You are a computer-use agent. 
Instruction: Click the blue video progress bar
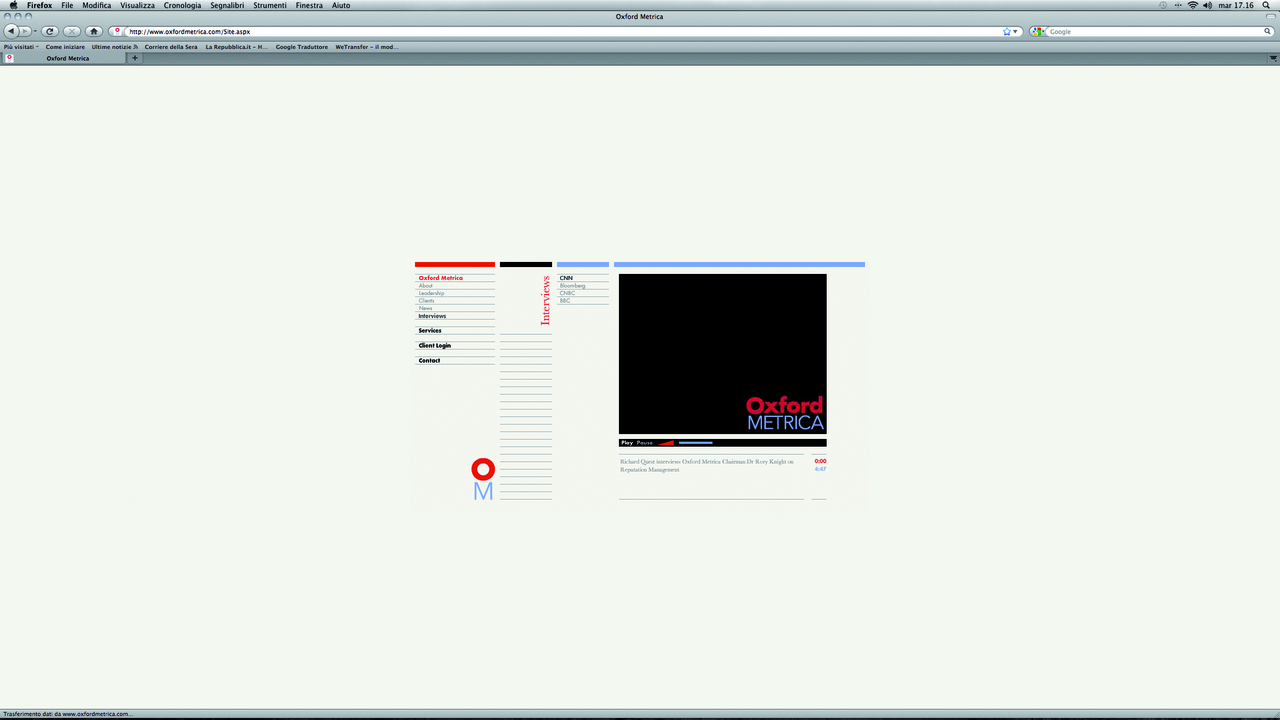click(x=696, y=443)
